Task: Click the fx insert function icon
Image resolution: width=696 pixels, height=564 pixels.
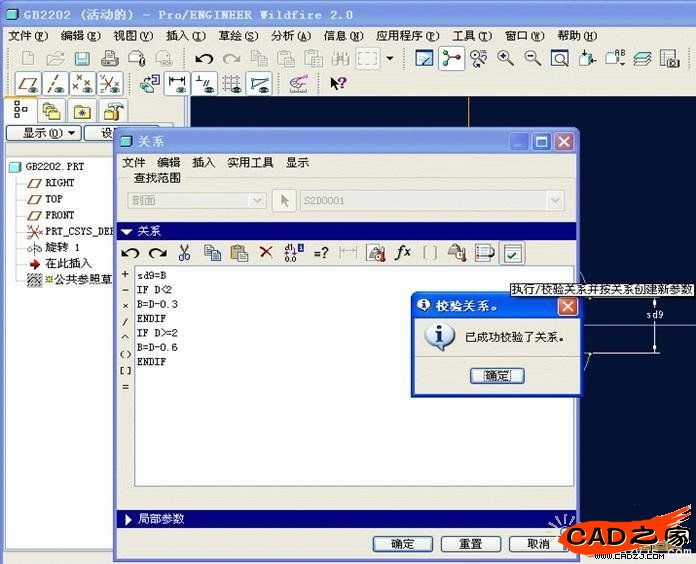Action: 403,253
